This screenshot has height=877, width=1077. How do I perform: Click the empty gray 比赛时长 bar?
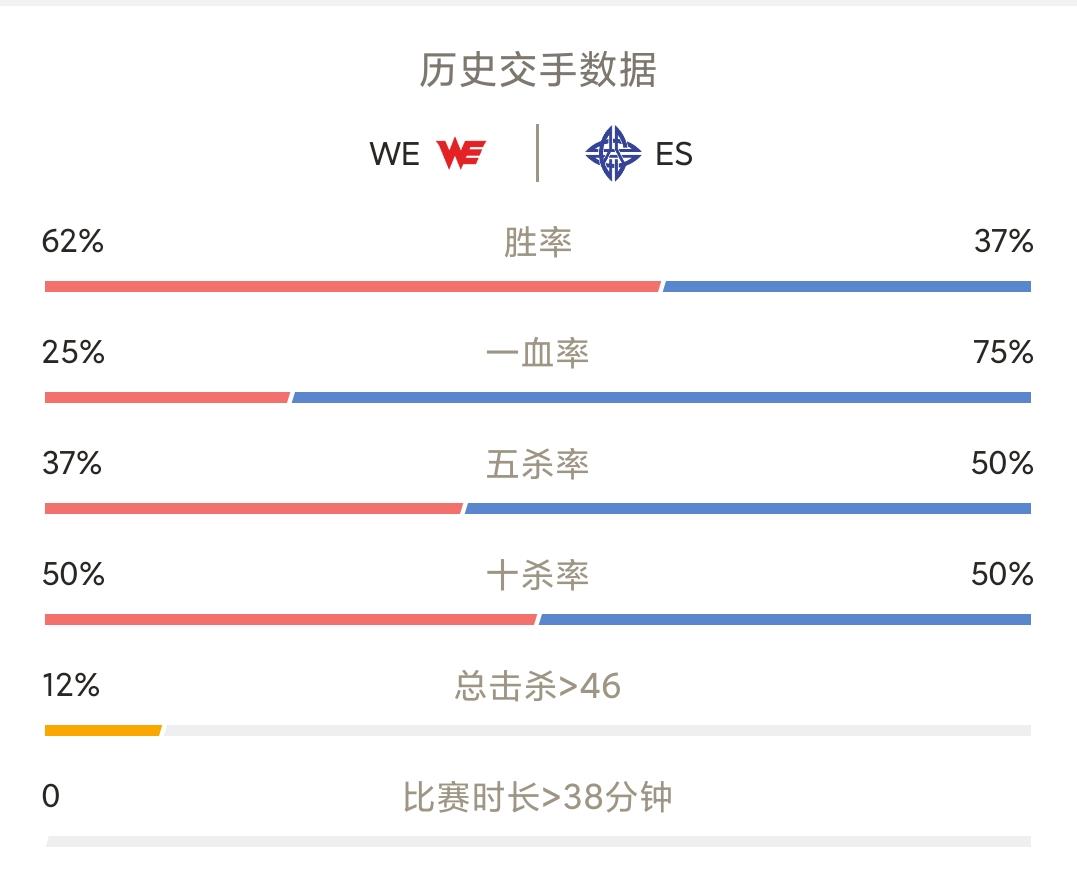(x=538, y=842)
